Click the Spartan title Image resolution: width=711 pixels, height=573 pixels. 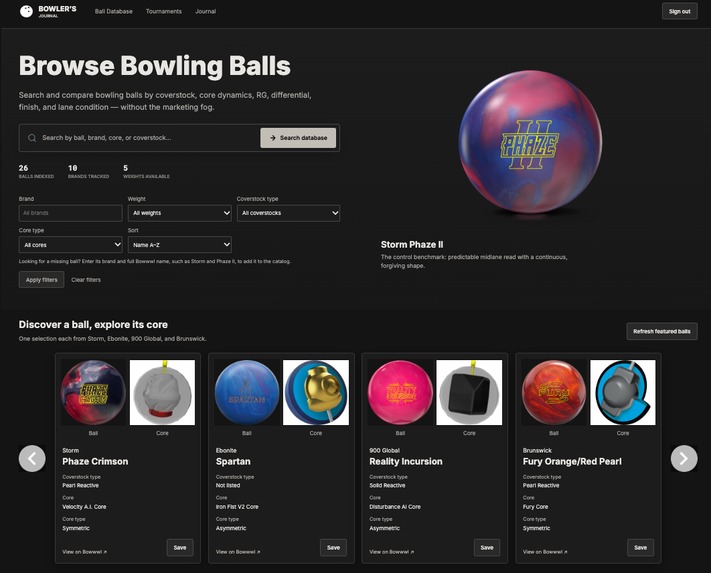(233, 461)
